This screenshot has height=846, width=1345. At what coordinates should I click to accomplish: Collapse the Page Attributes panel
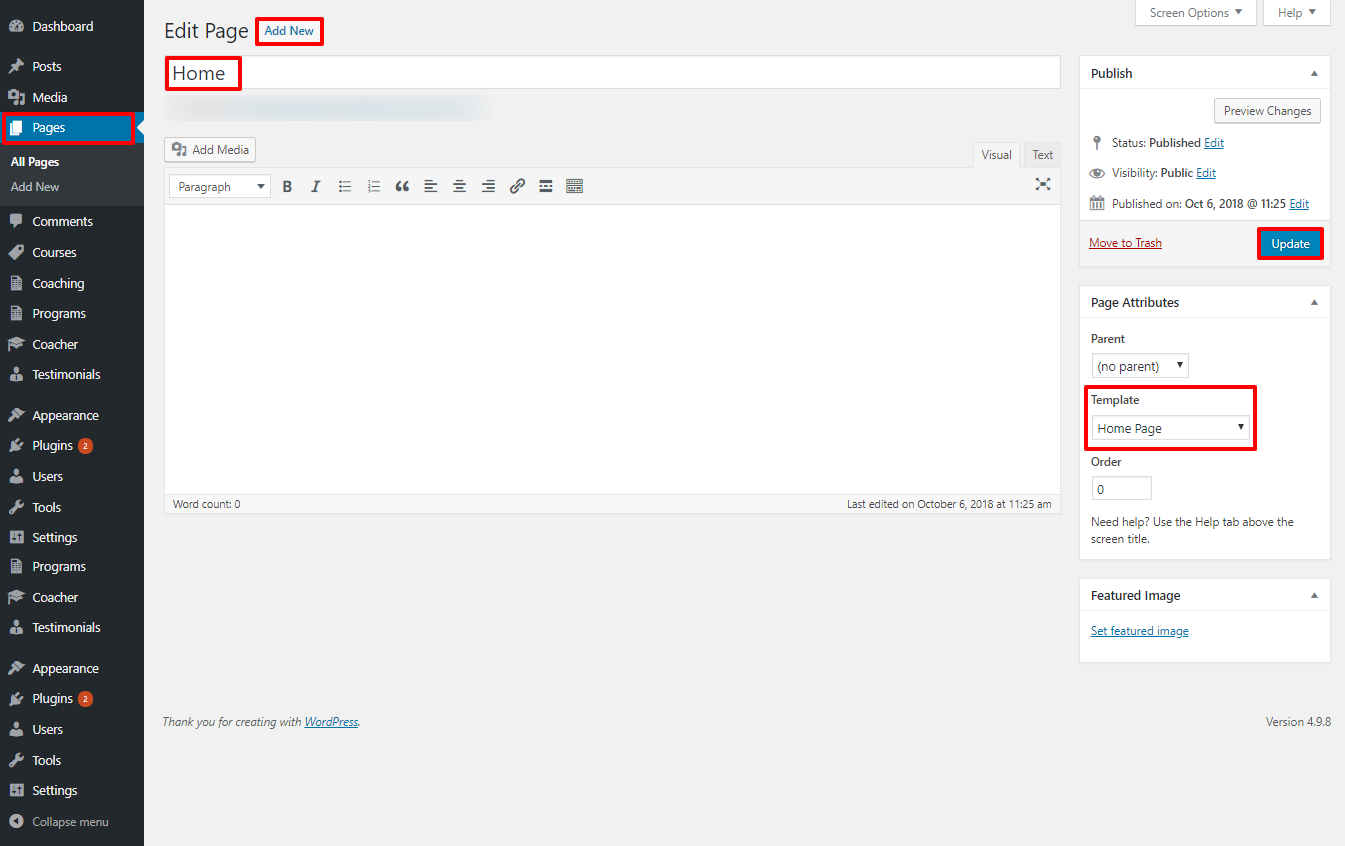tap(1314, 302)
